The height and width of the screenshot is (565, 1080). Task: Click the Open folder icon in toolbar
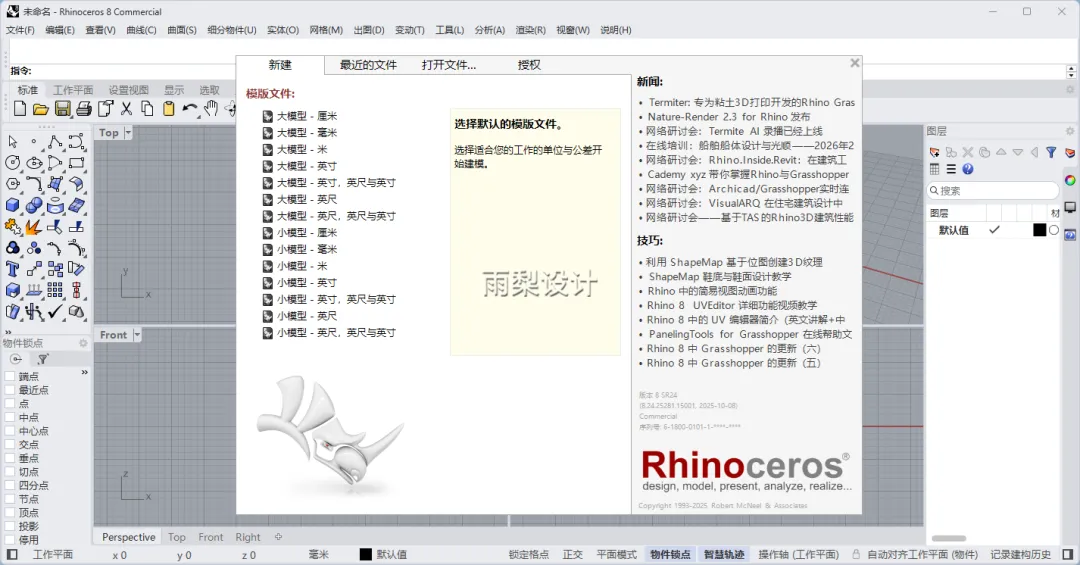tap(41, 108)
